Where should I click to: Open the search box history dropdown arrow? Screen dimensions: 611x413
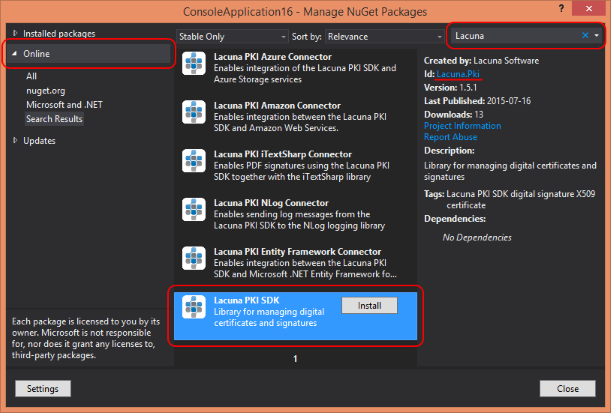coord(597,35)
